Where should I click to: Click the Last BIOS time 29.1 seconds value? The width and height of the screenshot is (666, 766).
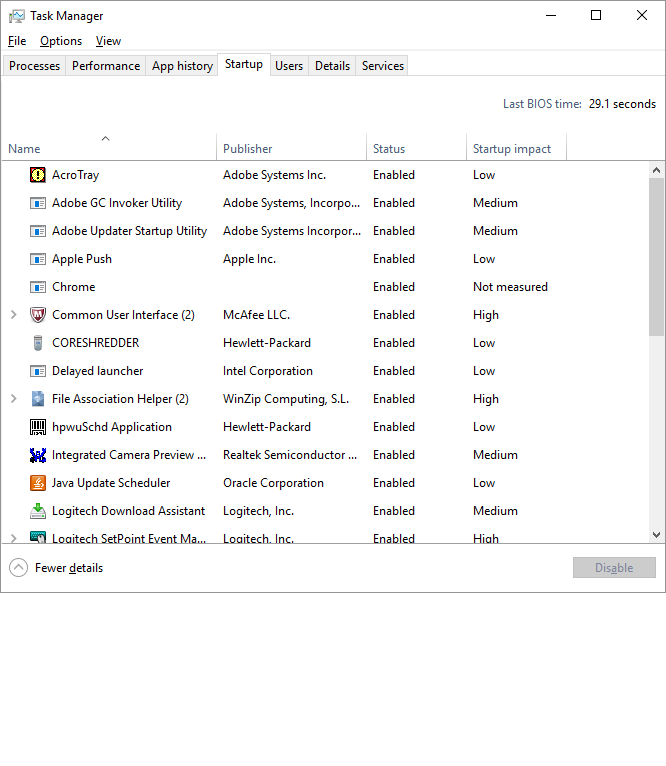point(622,104)
